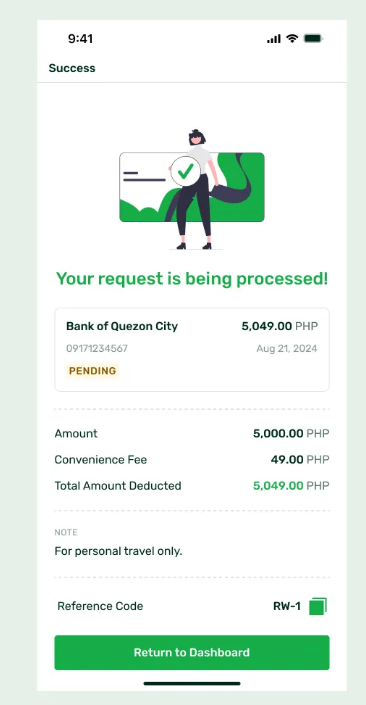This screenshot has height=705, width=366.
Task: Tap the Convenience Fee 49.00 PHP row
Action: (192, 460)
